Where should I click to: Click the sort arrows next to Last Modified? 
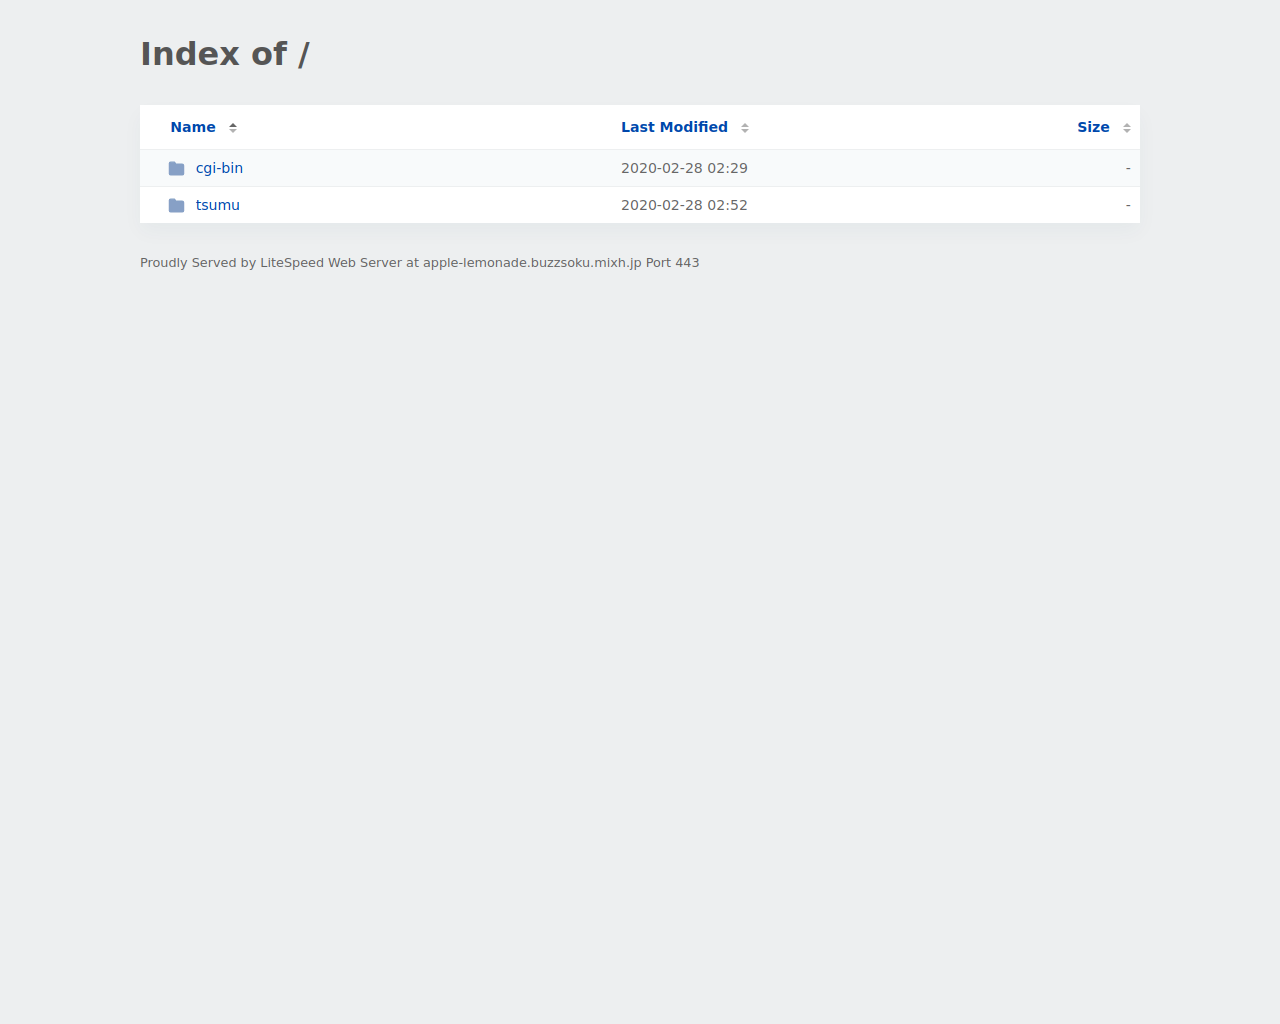click(745, 128)
